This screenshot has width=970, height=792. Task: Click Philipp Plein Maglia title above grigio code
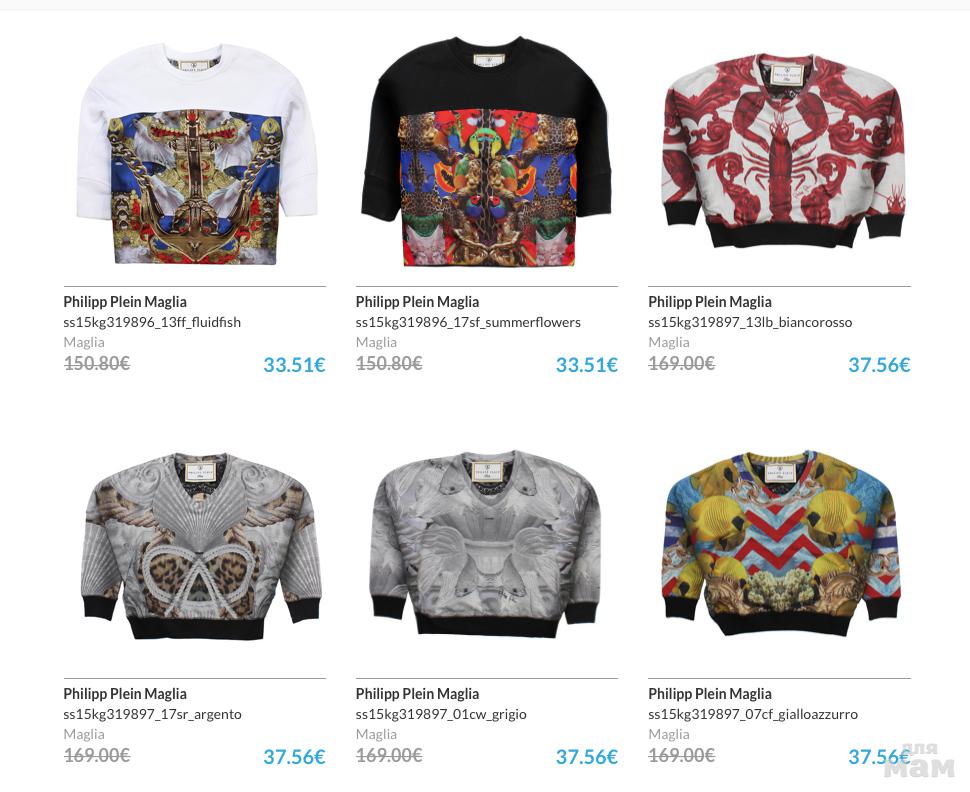pyautogui.click(x=418, y=694)
